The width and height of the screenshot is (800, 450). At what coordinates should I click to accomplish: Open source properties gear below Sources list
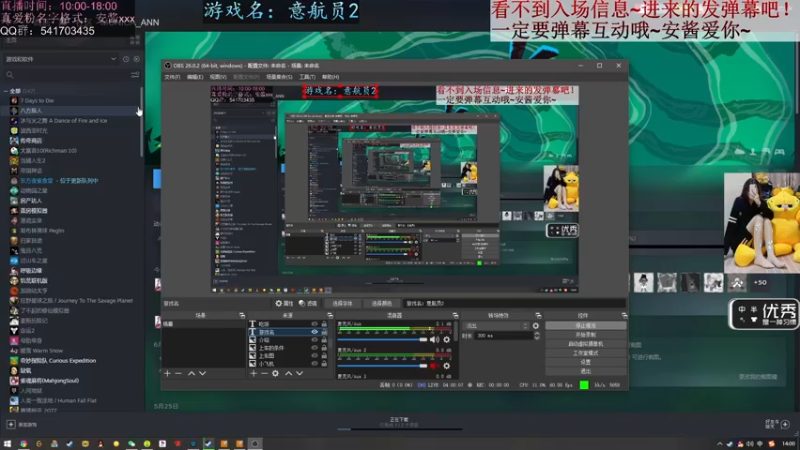pyautogui.click(x=276, y=373)
